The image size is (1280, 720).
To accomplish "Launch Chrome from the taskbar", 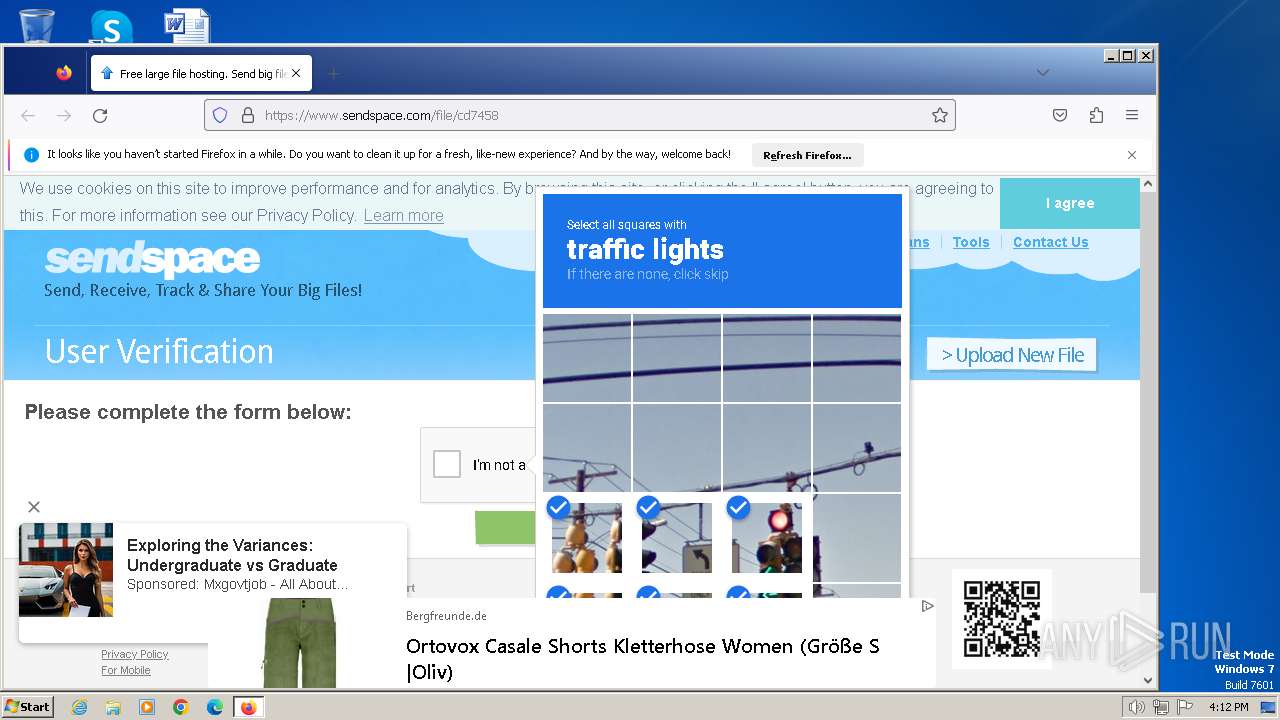I will [x=181, y=707].
